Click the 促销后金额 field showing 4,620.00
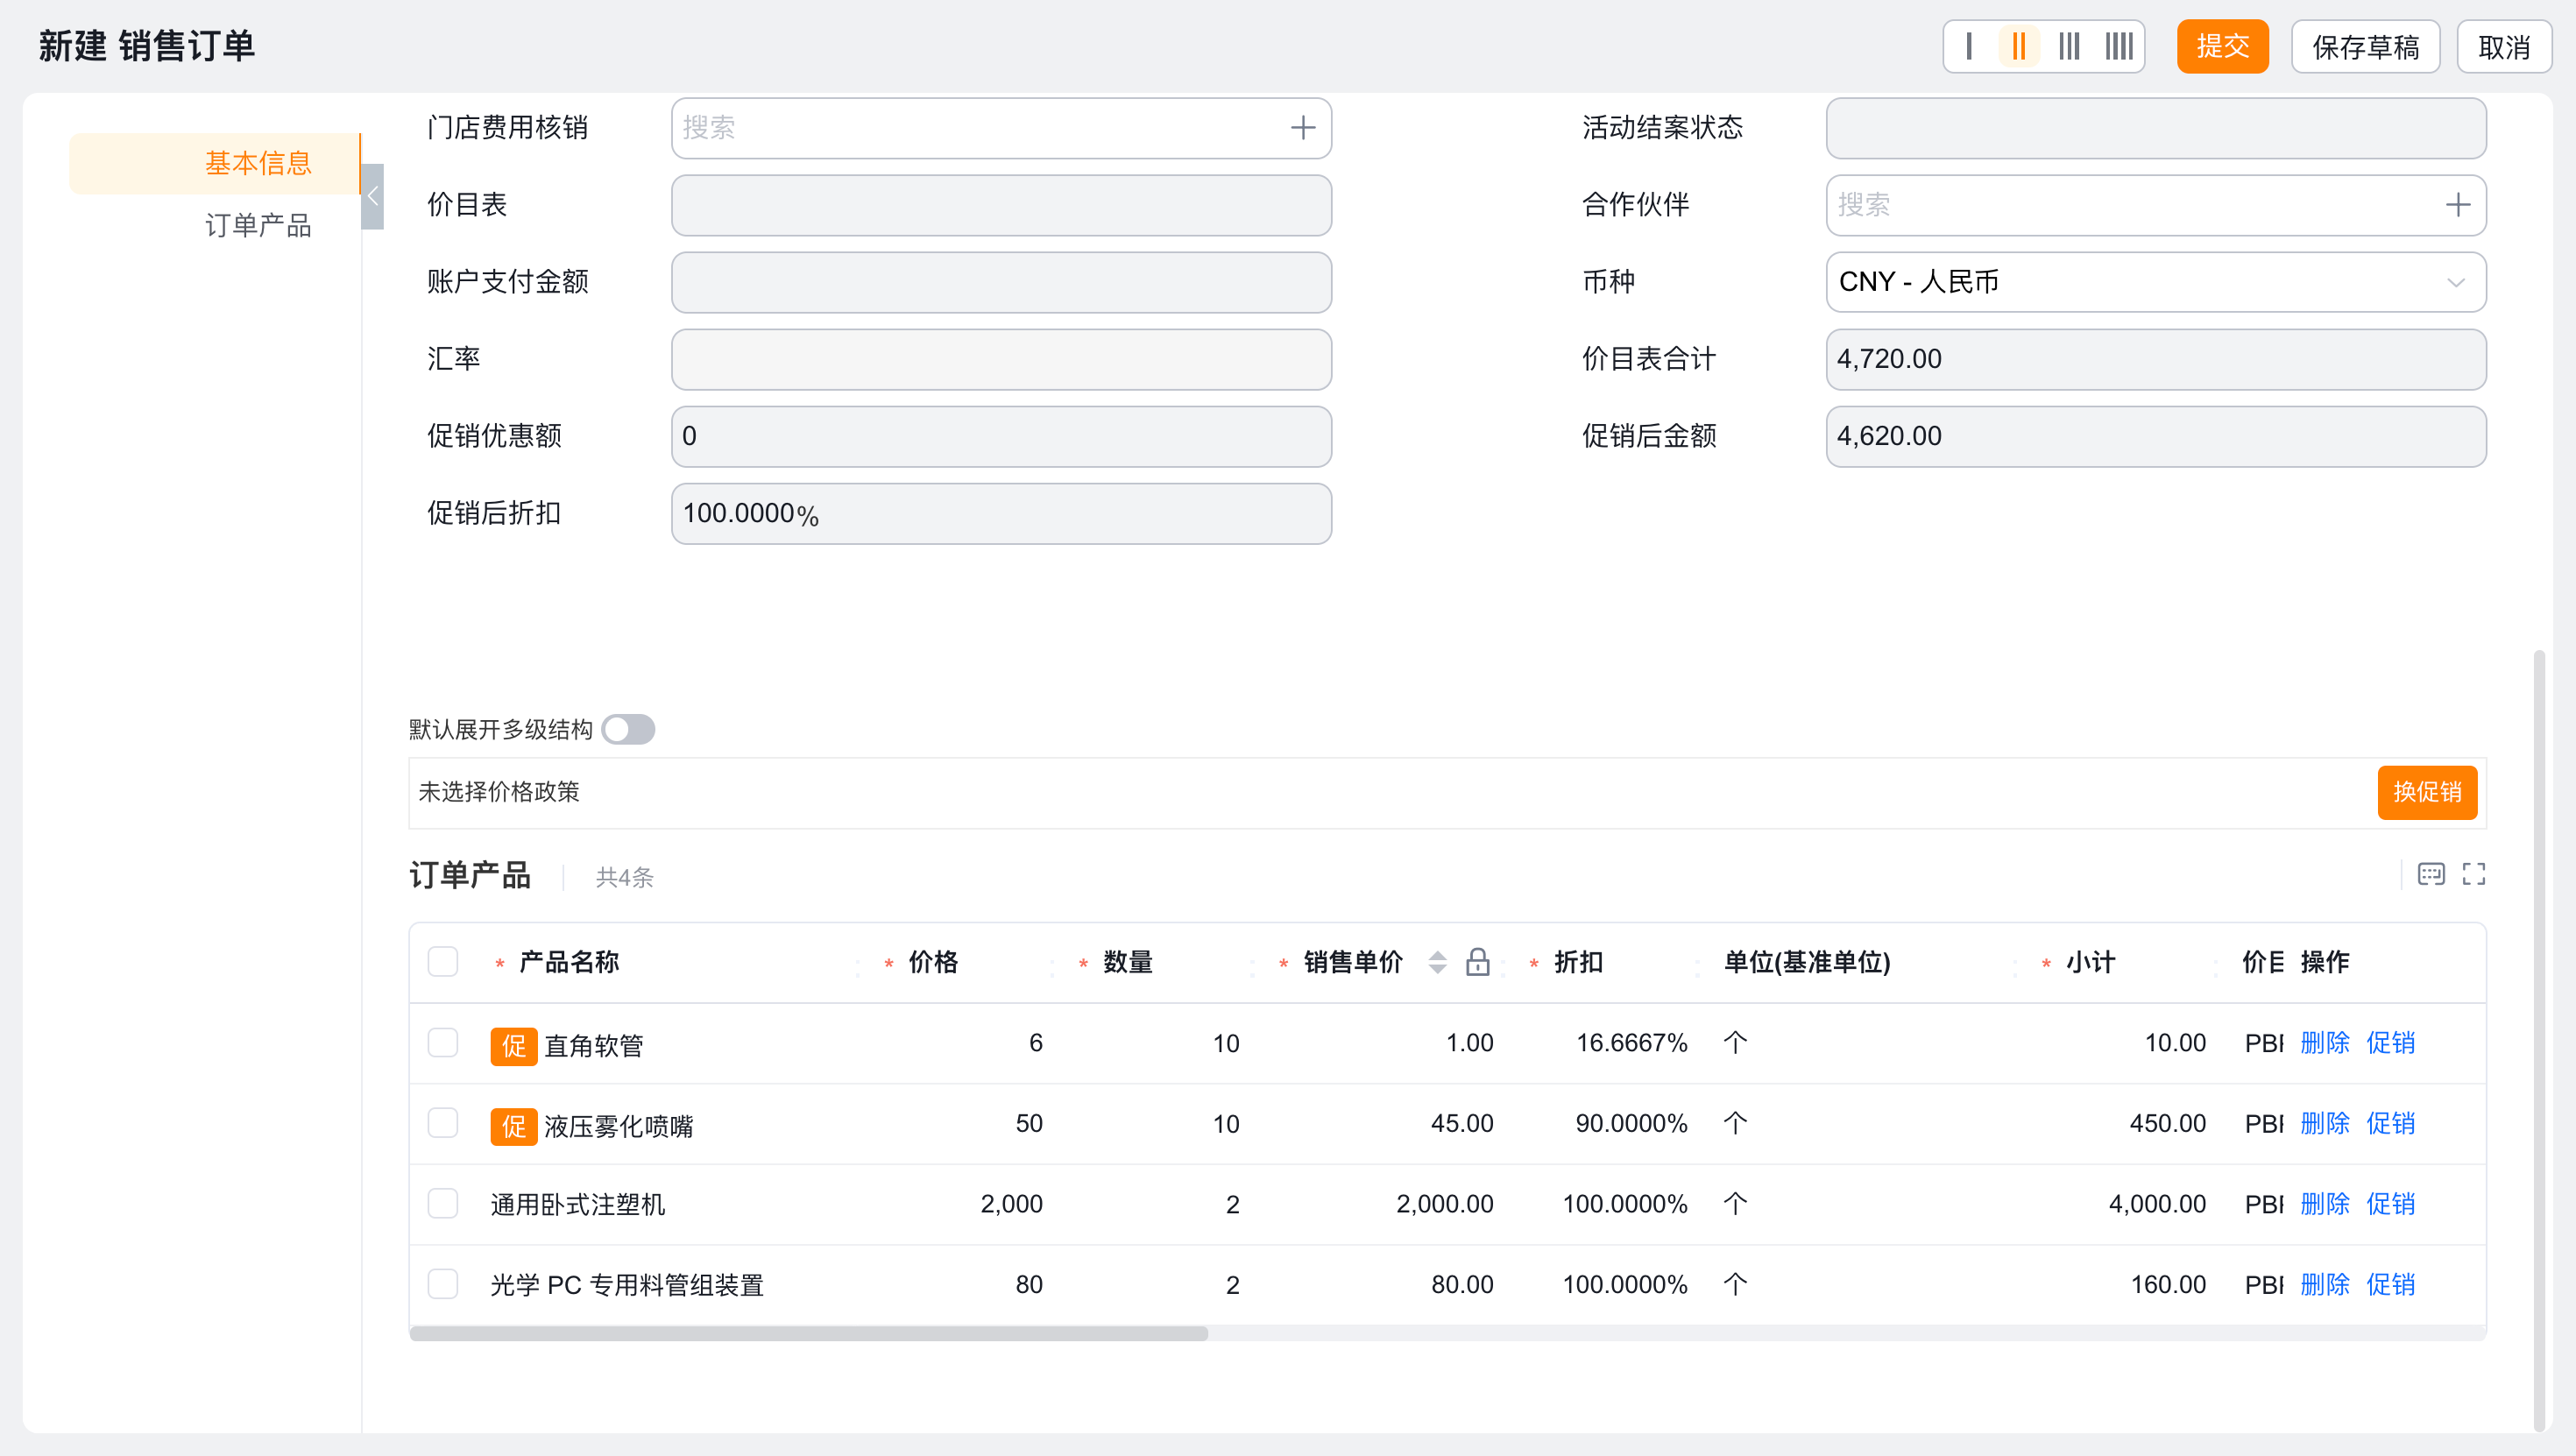2576x1456 pixels. [x=2156, y=436]
